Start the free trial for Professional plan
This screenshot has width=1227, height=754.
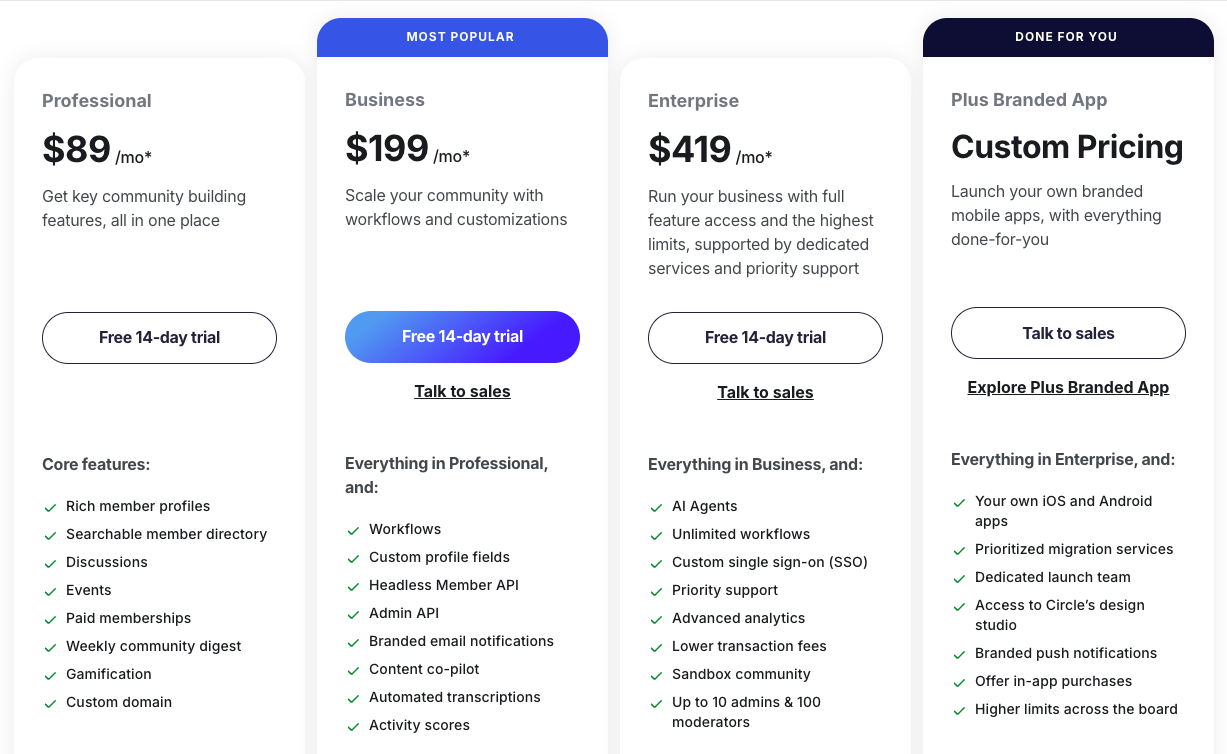[x=159, y=338]
